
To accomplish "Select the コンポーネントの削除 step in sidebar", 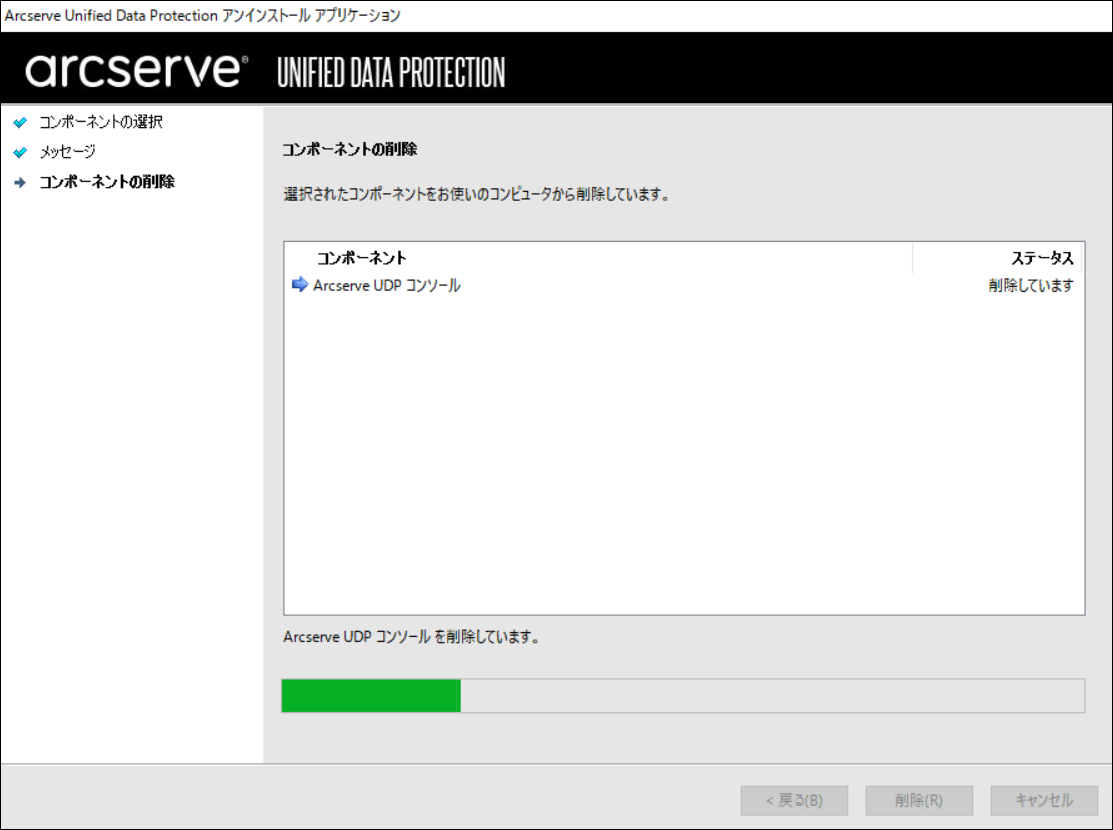I will click(106, 182).
